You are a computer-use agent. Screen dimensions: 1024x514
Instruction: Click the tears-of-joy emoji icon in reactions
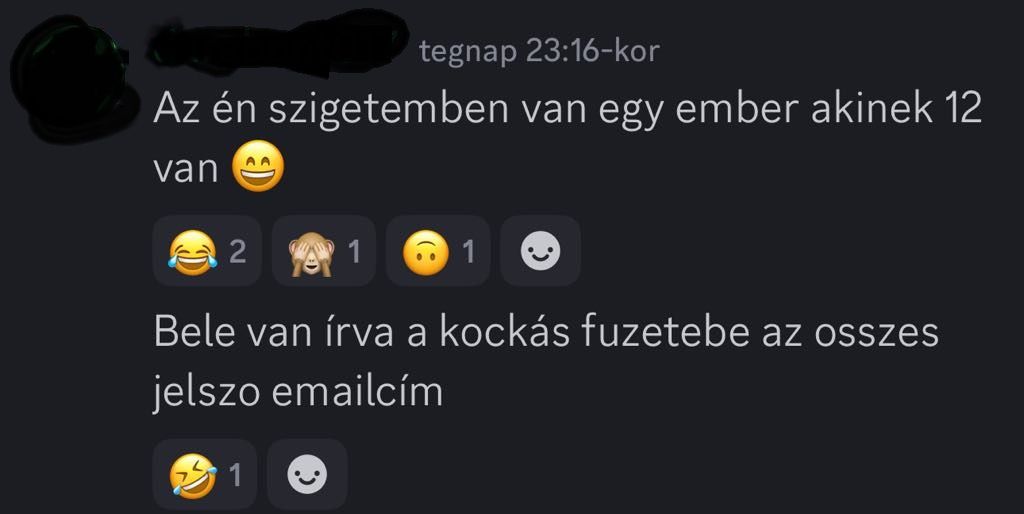click(193, 252)
